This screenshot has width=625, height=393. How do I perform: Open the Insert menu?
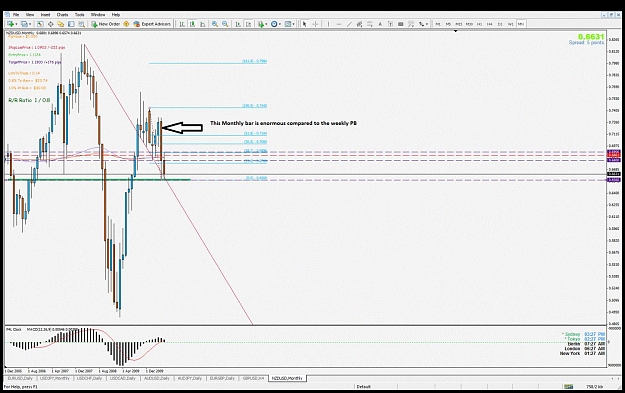coord(45,15)
